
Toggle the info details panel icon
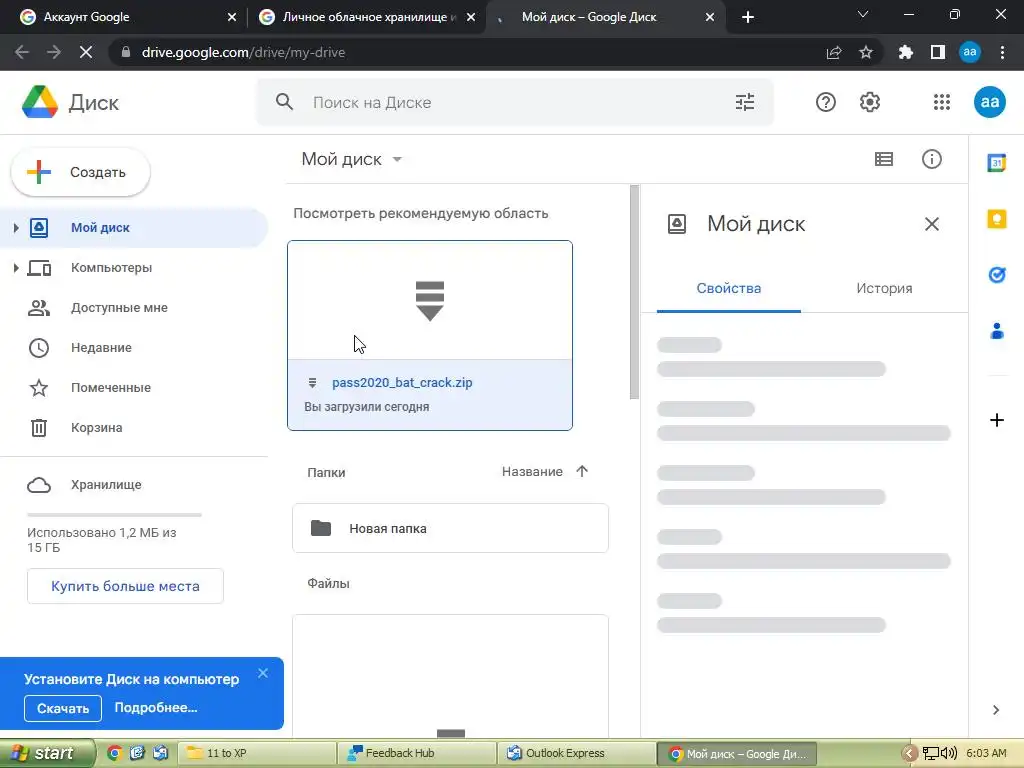coord(931,159)
